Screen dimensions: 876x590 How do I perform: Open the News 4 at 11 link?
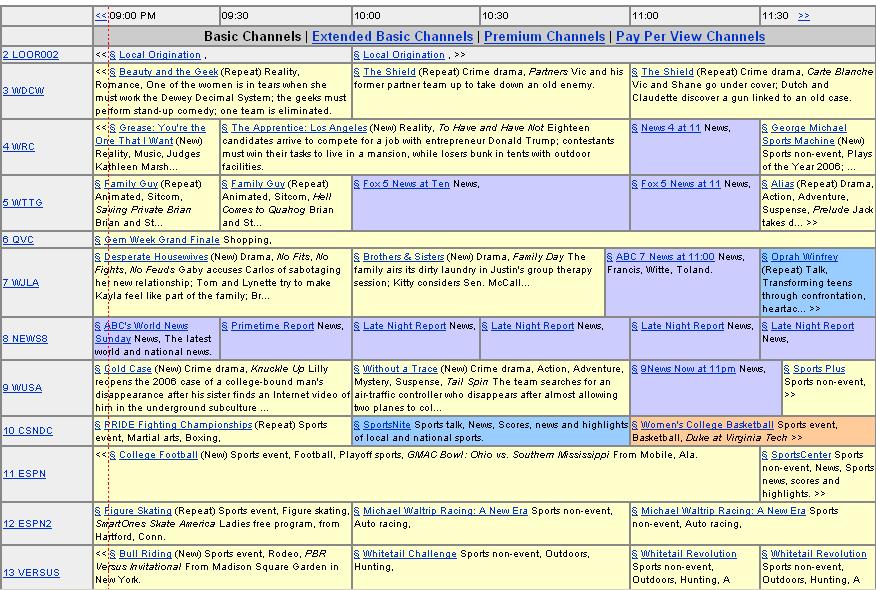click(670, 128)
